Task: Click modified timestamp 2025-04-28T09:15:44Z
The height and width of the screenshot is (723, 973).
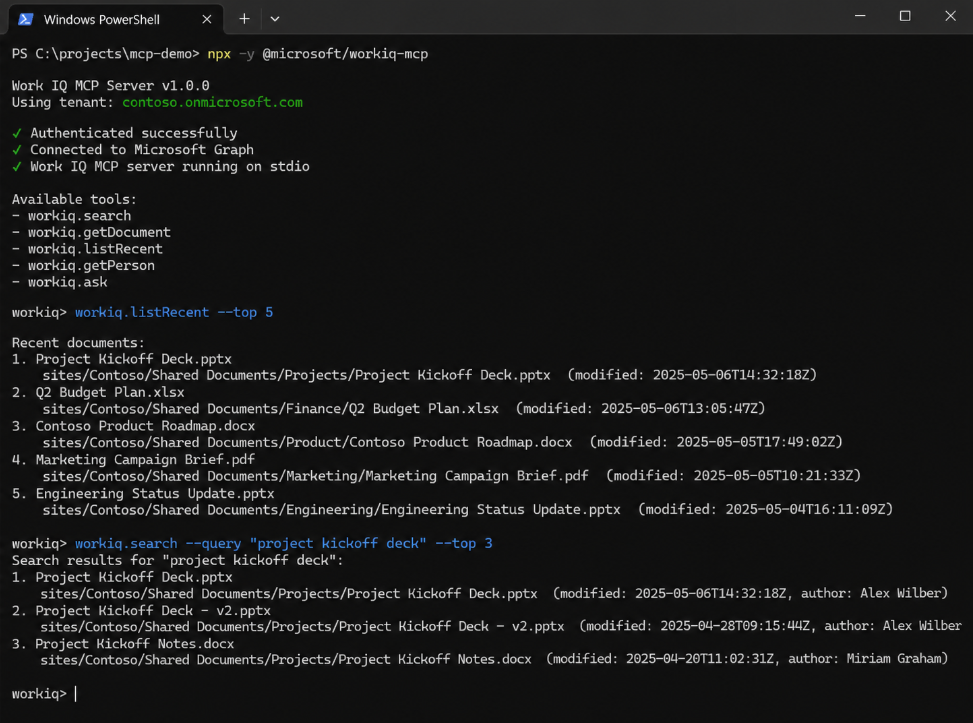Action: point(735,626)
